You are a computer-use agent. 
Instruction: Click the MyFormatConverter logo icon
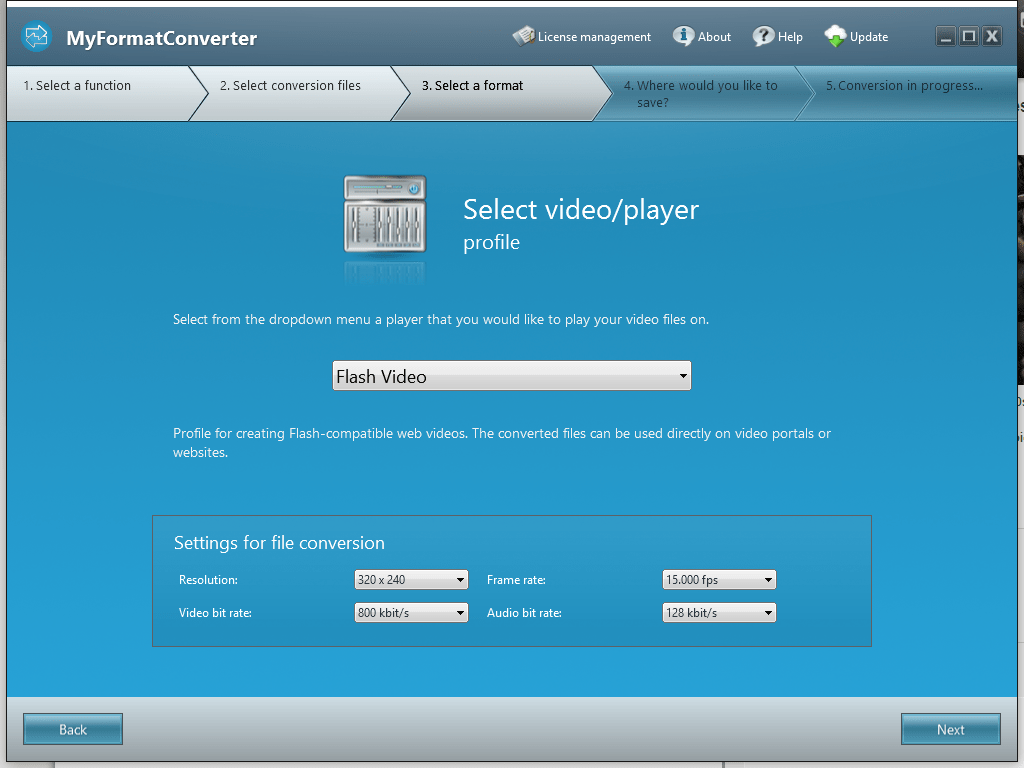(37, 37)
